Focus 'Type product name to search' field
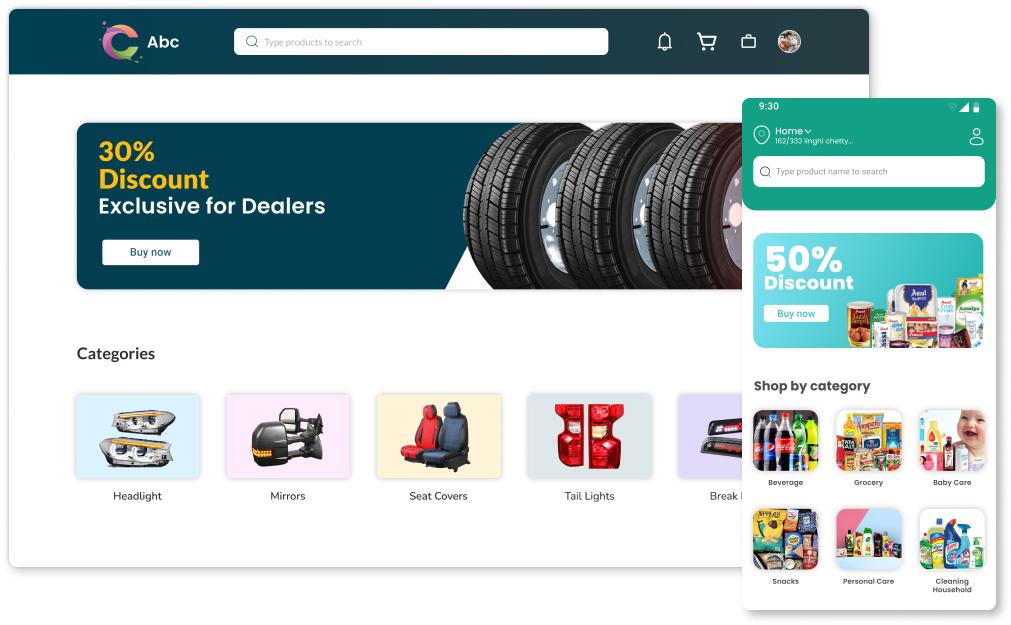 coord(869,172)
